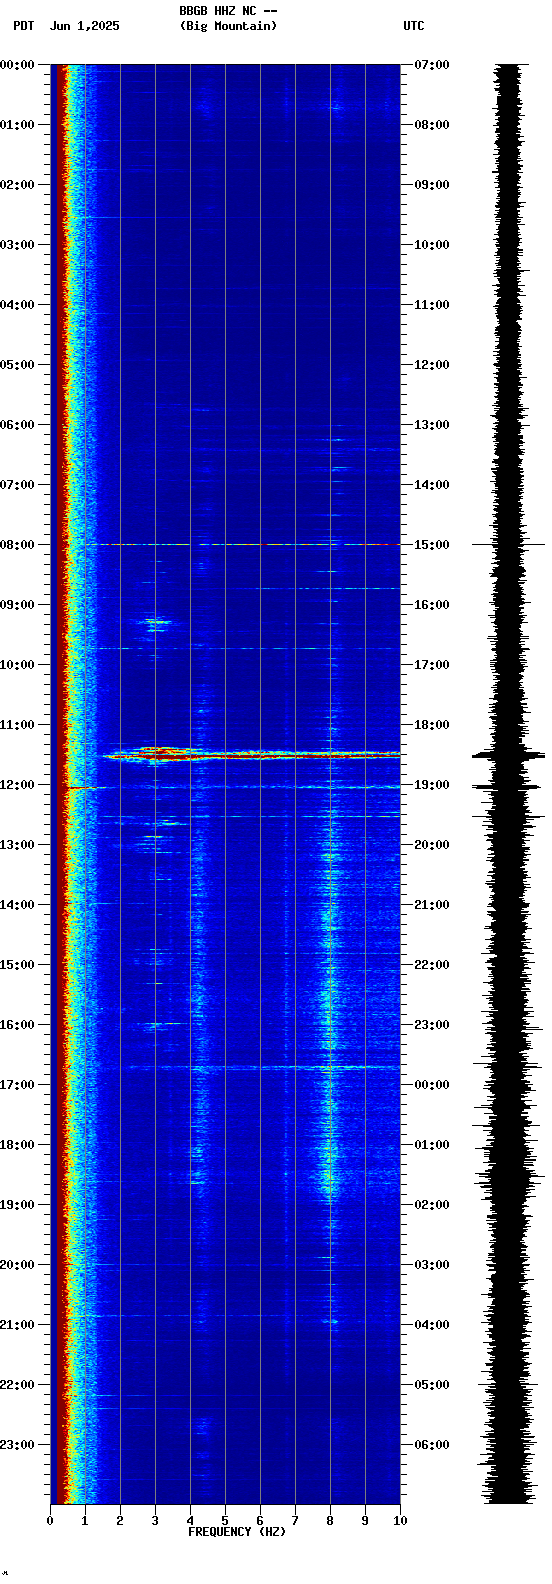This screenshot has height=1584, width=552.
Task: Select the 11:00 label on PDT axis
Action: 17,725
